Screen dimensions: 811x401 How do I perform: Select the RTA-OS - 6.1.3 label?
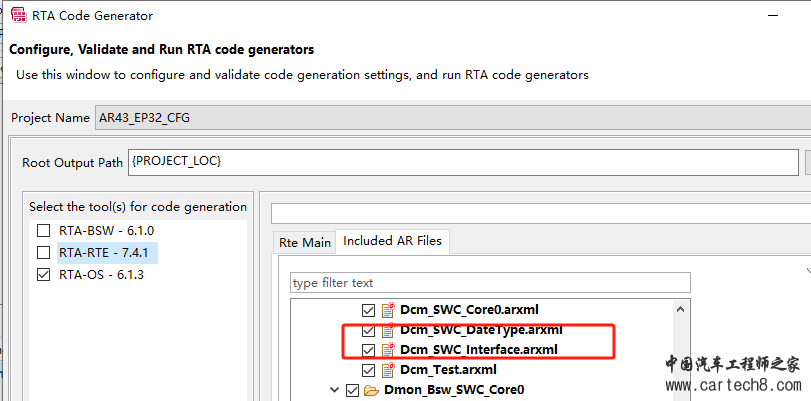pyautogui.click(x=101, y=275)
